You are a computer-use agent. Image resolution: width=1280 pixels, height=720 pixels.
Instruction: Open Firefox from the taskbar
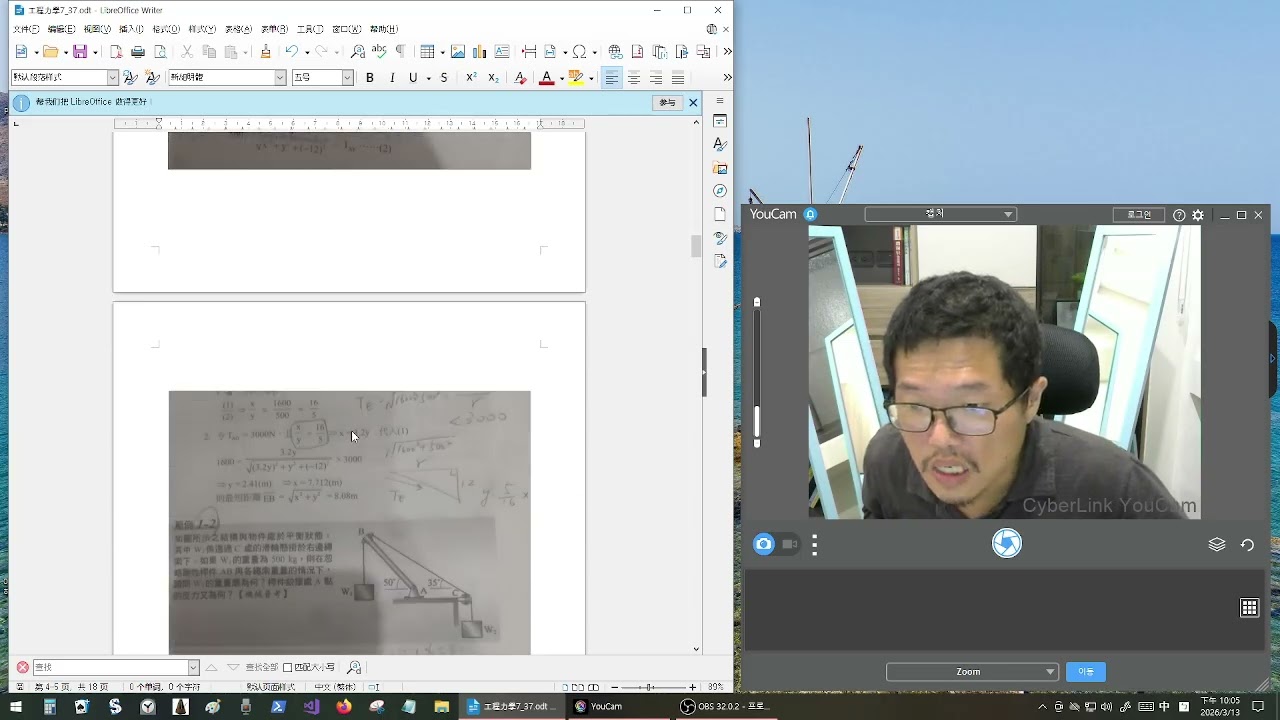[344, 707]
